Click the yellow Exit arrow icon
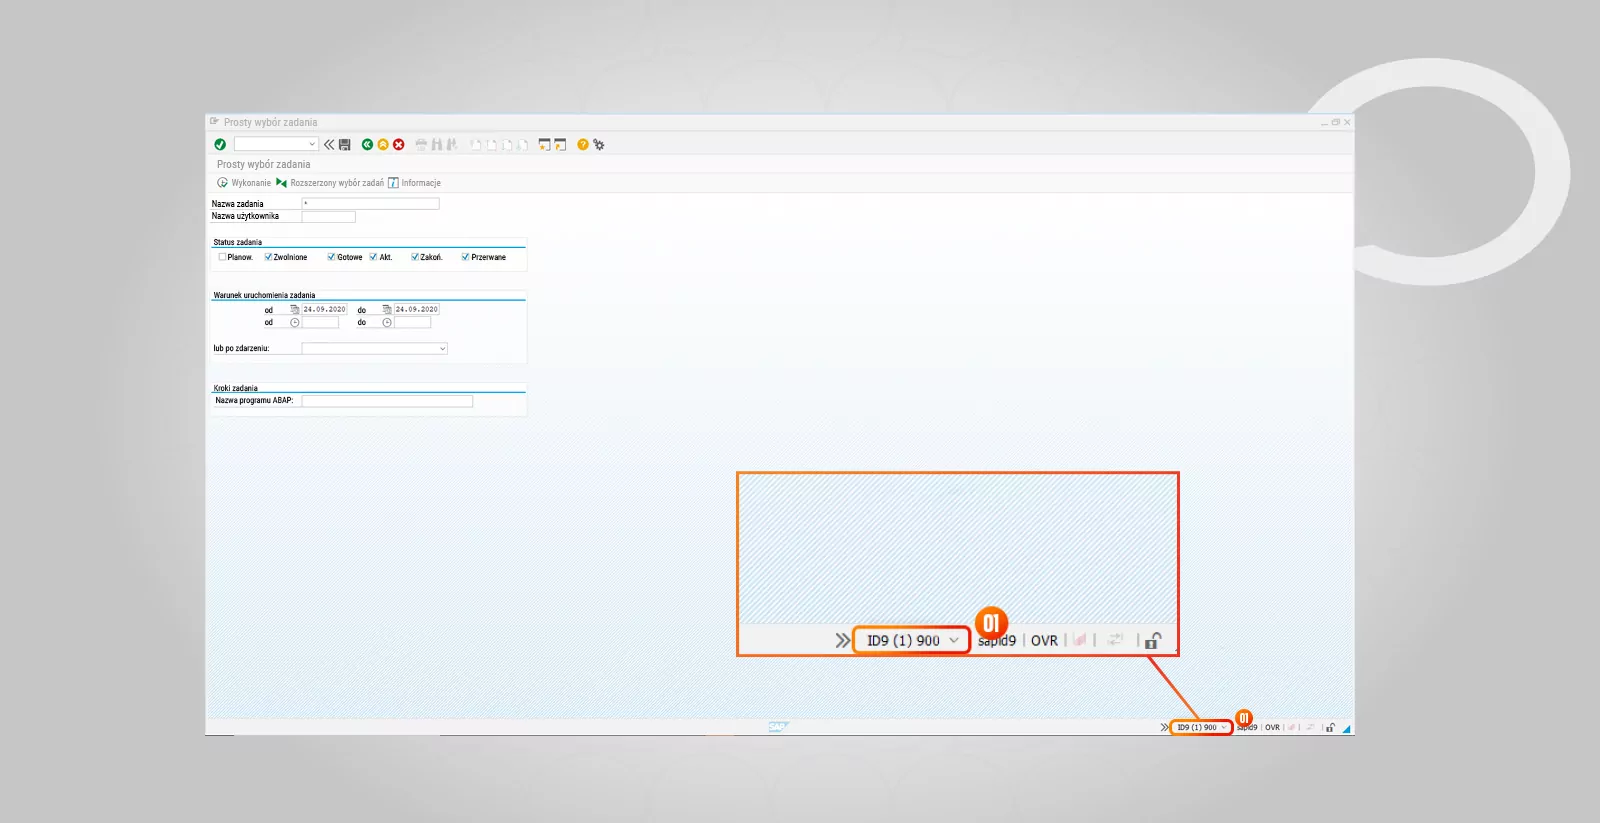 [383, 145]
